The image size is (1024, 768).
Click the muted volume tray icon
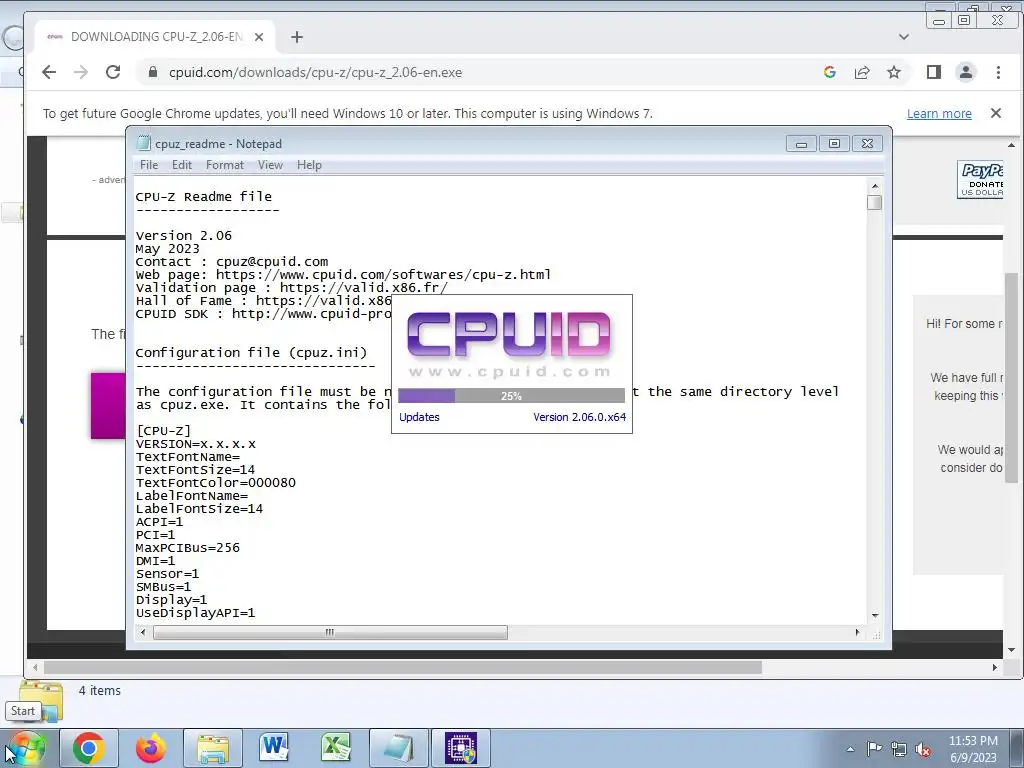pos(923,749)
